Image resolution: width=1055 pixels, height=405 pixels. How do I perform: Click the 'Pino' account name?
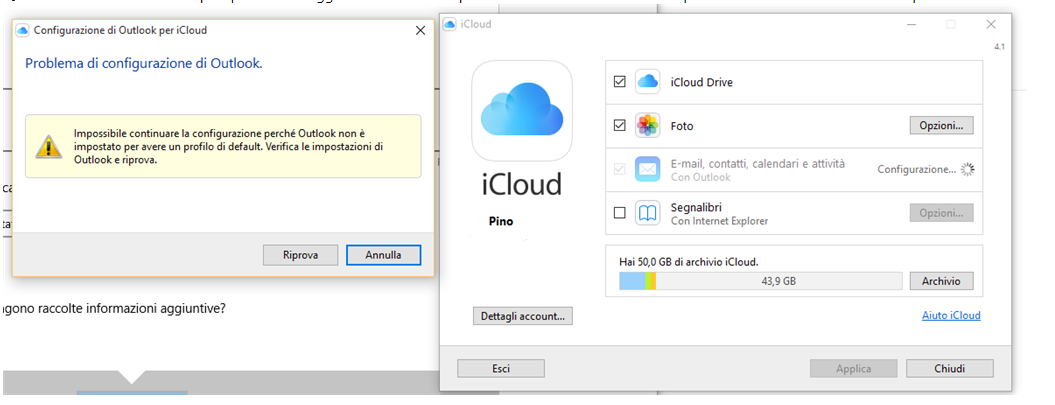(501, 221)
